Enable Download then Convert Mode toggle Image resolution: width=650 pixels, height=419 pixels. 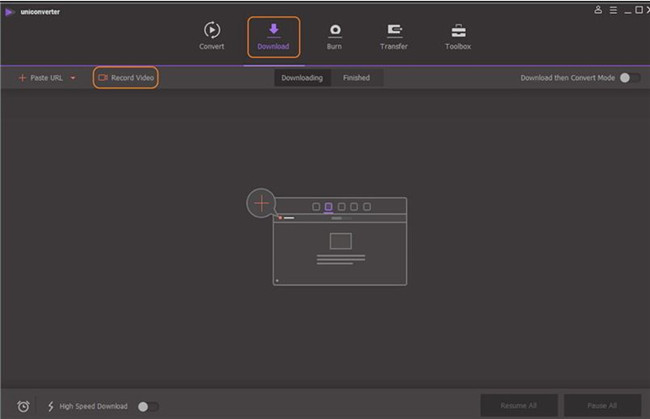point(629,77)
